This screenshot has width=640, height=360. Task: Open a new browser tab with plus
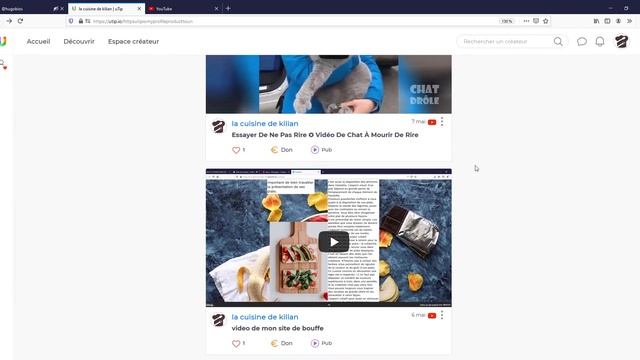[228, 8]
